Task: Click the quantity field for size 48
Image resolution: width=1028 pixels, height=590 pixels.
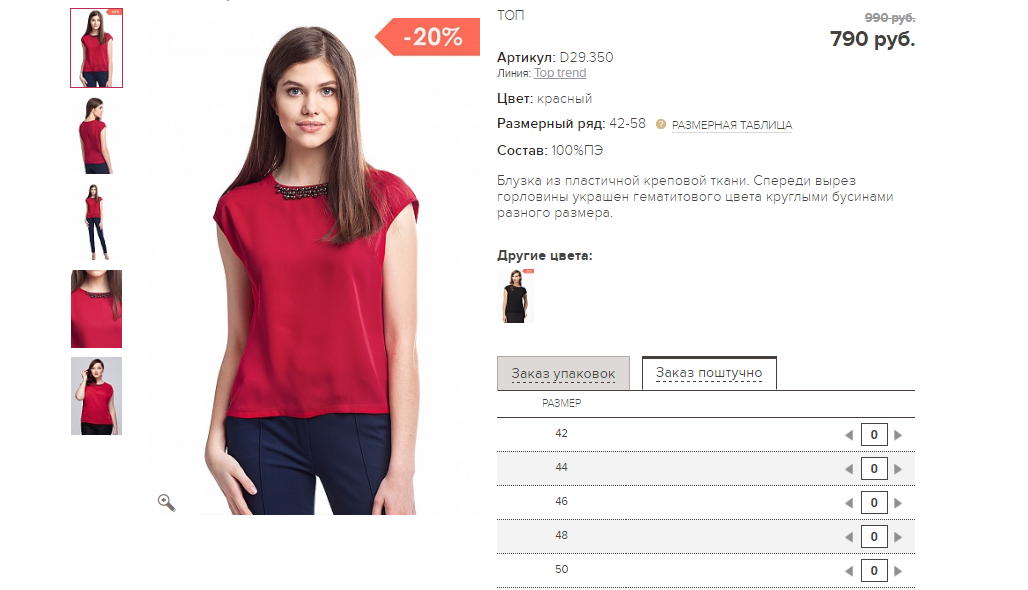Action: click(x=874, y=537)
